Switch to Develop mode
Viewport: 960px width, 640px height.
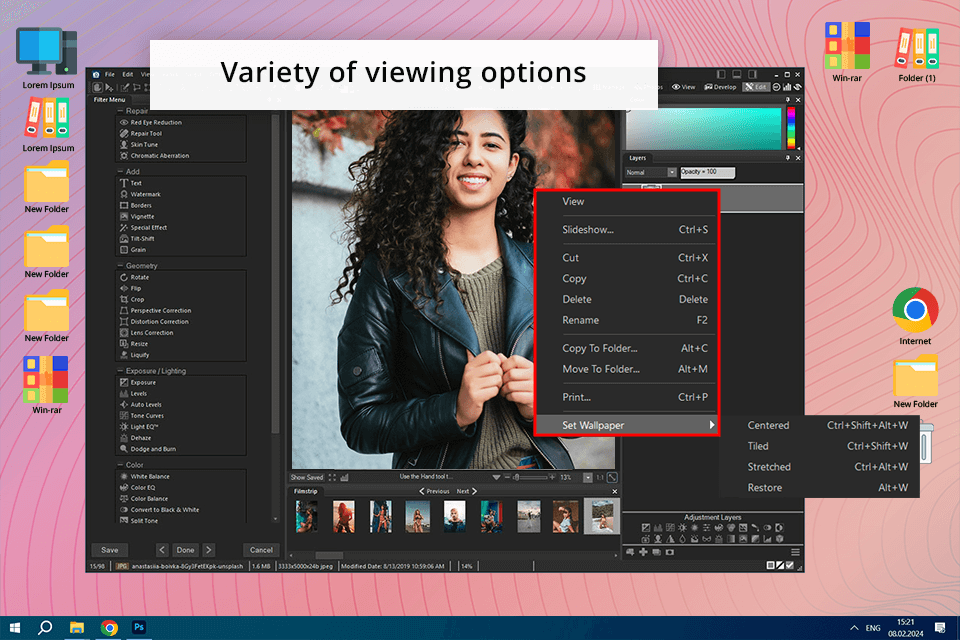click(x=721, y=87)
